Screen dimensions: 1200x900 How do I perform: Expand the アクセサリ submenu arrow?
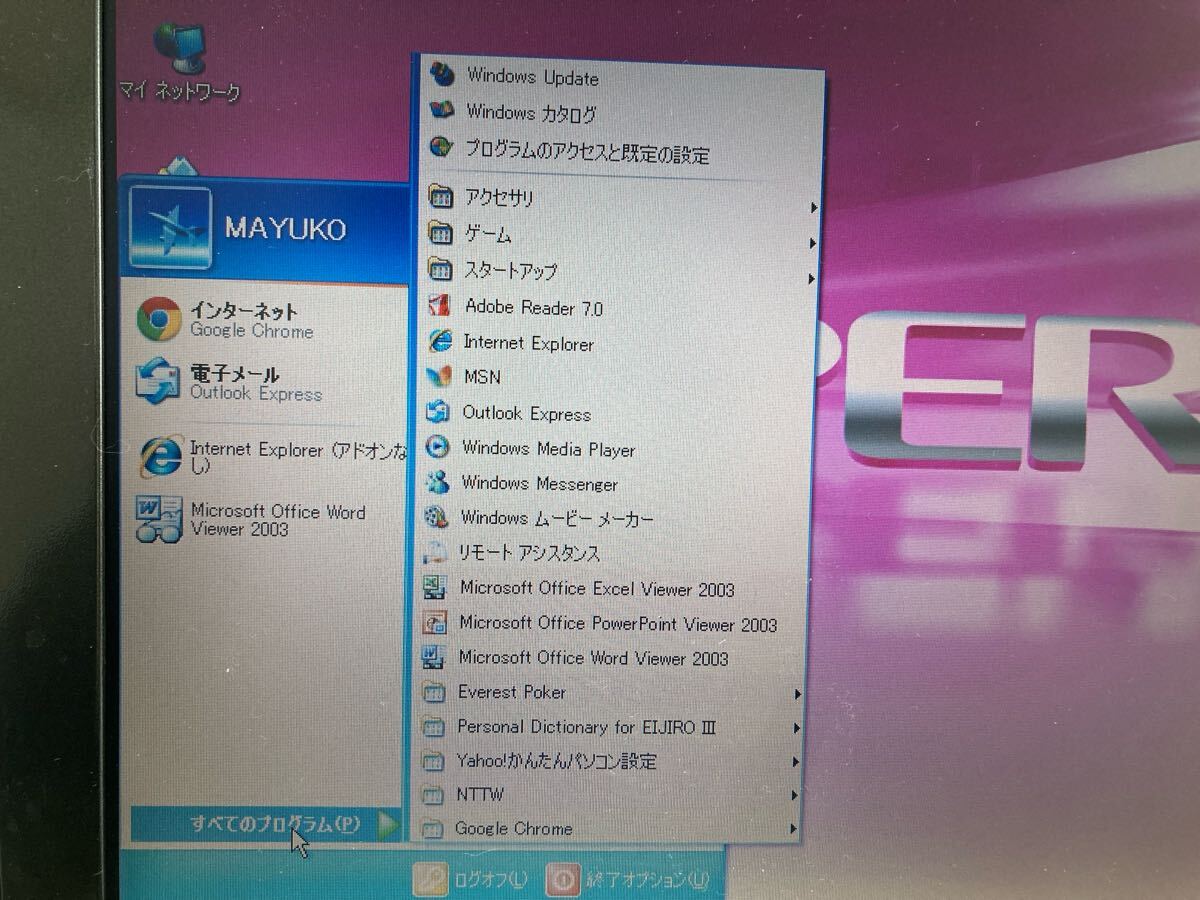point(814,208)
